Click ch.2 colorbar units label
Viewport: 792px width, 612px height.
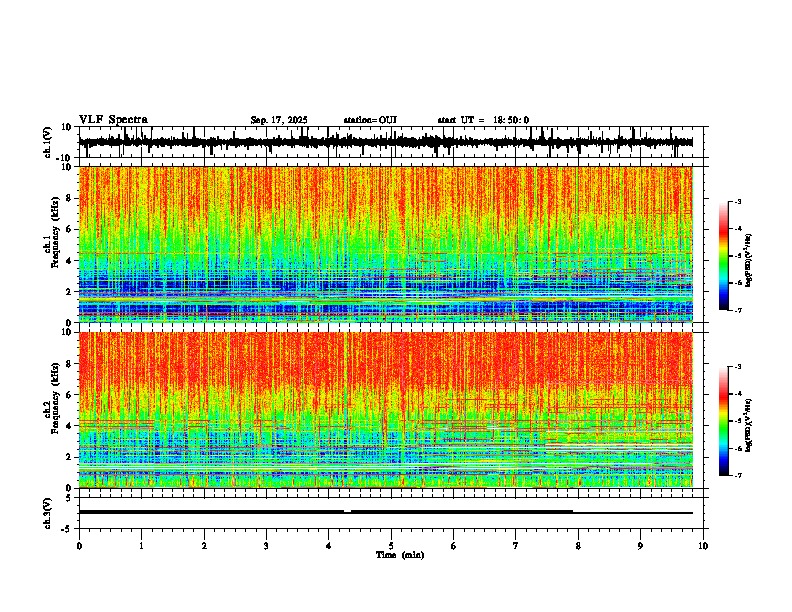click(x=749, y=425)
